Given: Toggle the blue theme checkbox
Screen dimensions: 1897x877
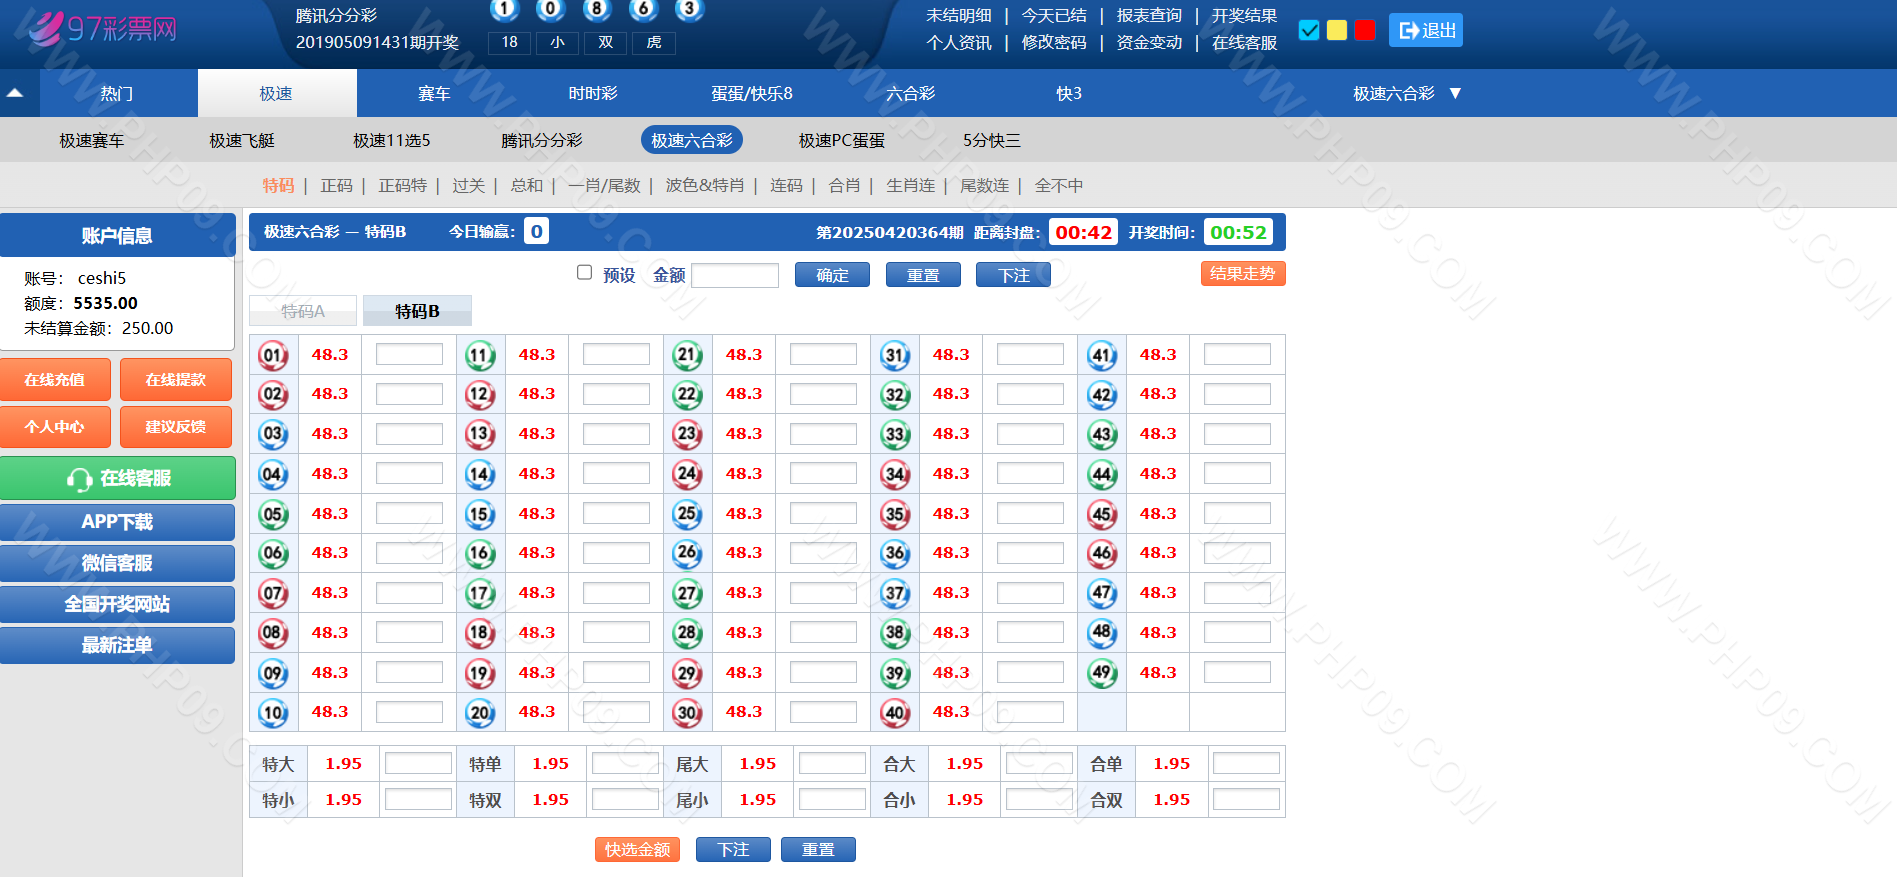Looking at the screenshot, I should (1308, 30).
